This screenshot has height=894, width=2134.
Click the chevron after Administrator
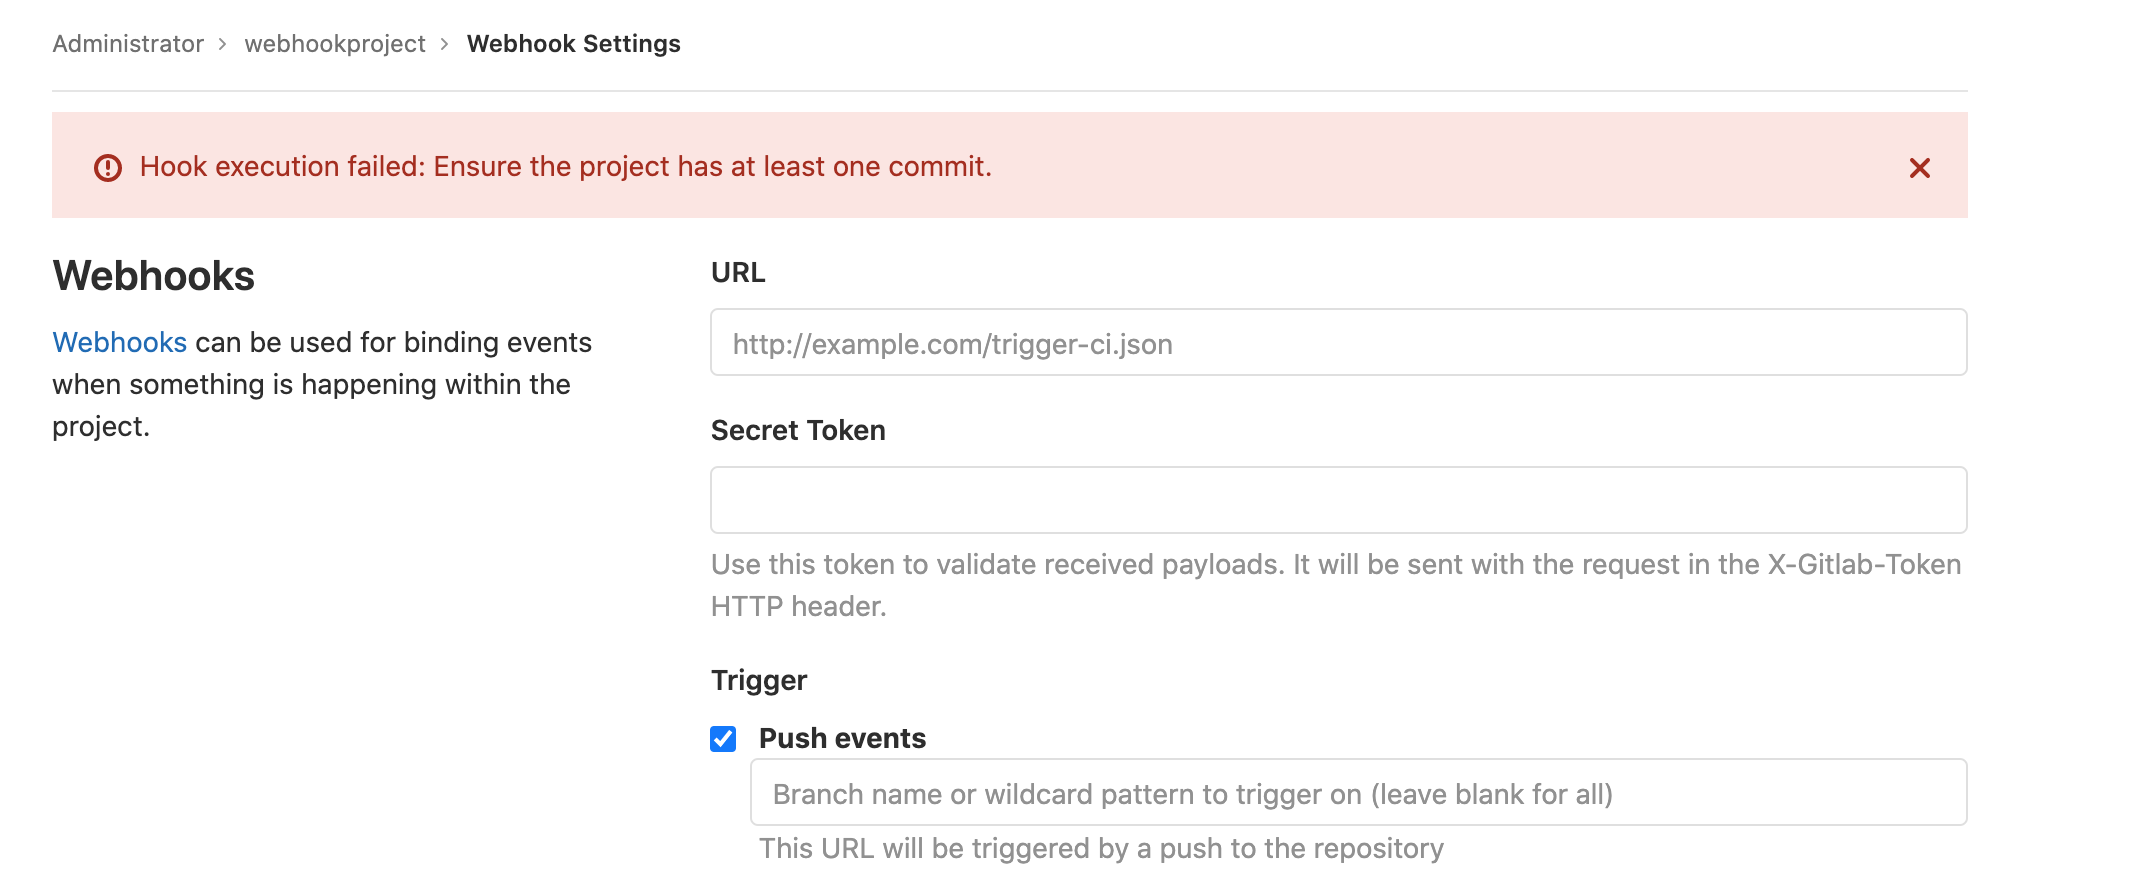[x=223, y=44]
